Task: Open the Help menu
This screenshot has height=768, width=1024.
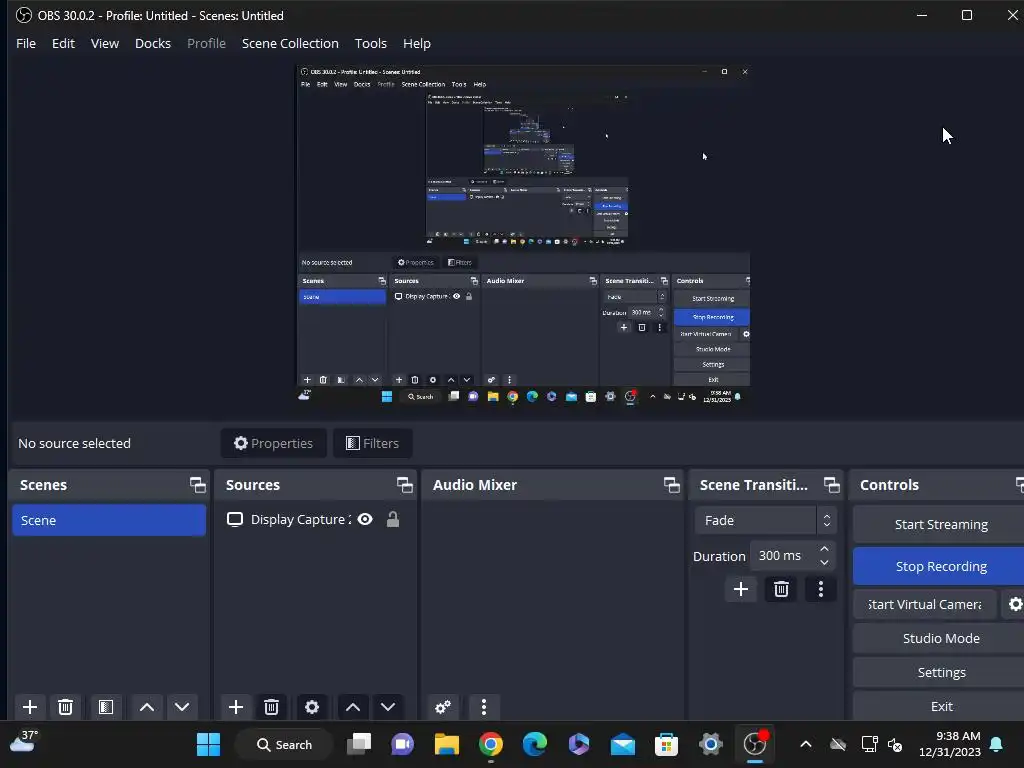Action: click(417, 43)
